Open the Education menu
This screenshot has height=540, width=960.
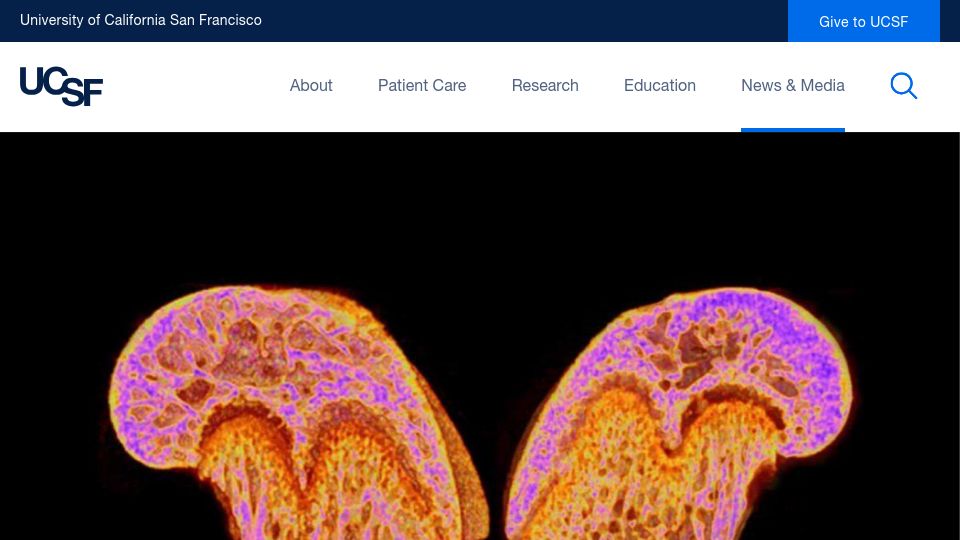pyautogui.click(x=659, y=86)
